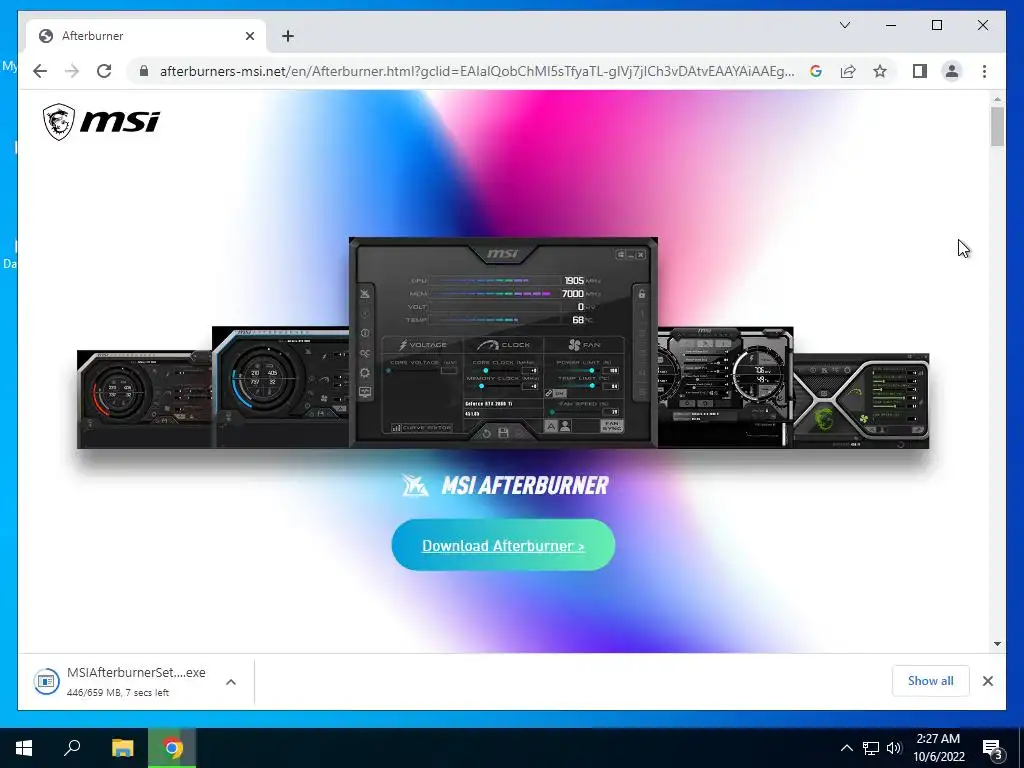Screen dimensions: 1024x768
Task: Click the blue gauge skin thumbnail
Action: click(x=280, y=387)
